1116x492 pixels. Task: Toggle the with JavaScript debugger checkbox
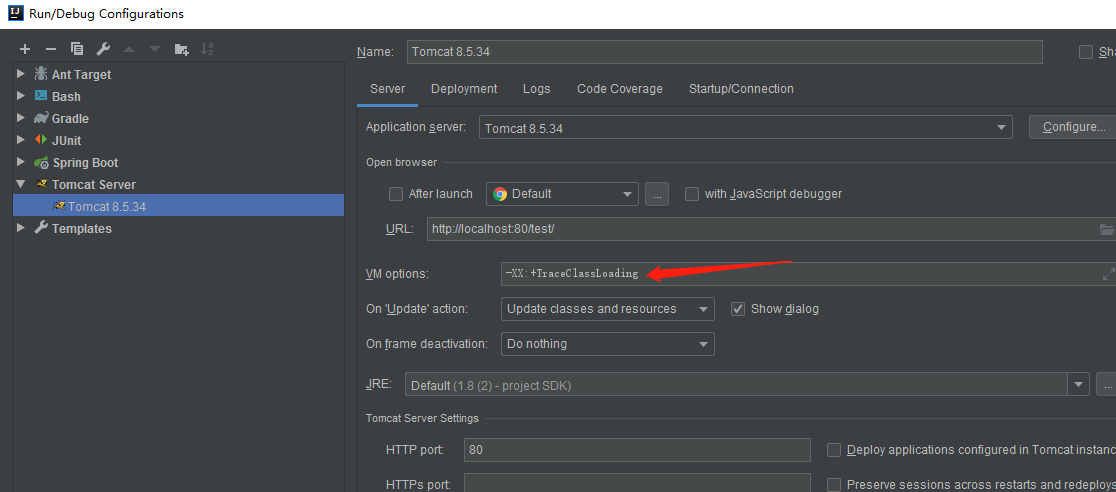tap(692, 194)
